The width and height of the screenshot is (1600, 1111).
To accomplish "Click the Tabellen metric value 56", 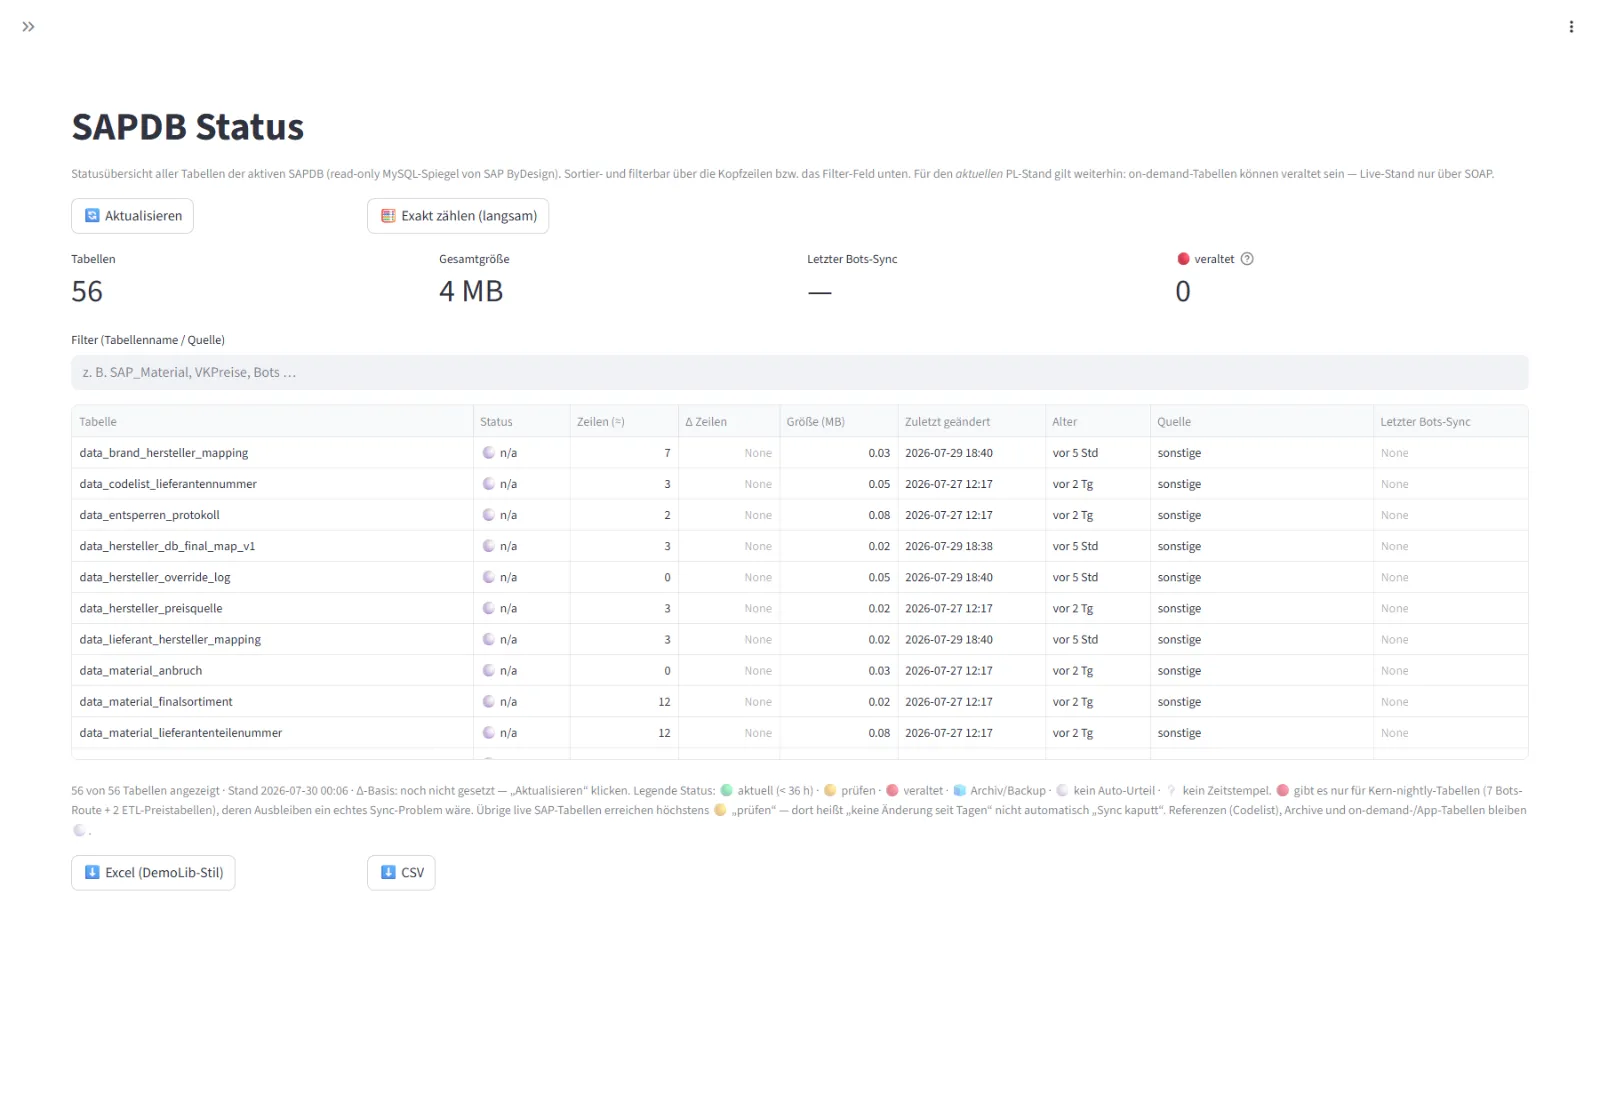I will (87, 291).
